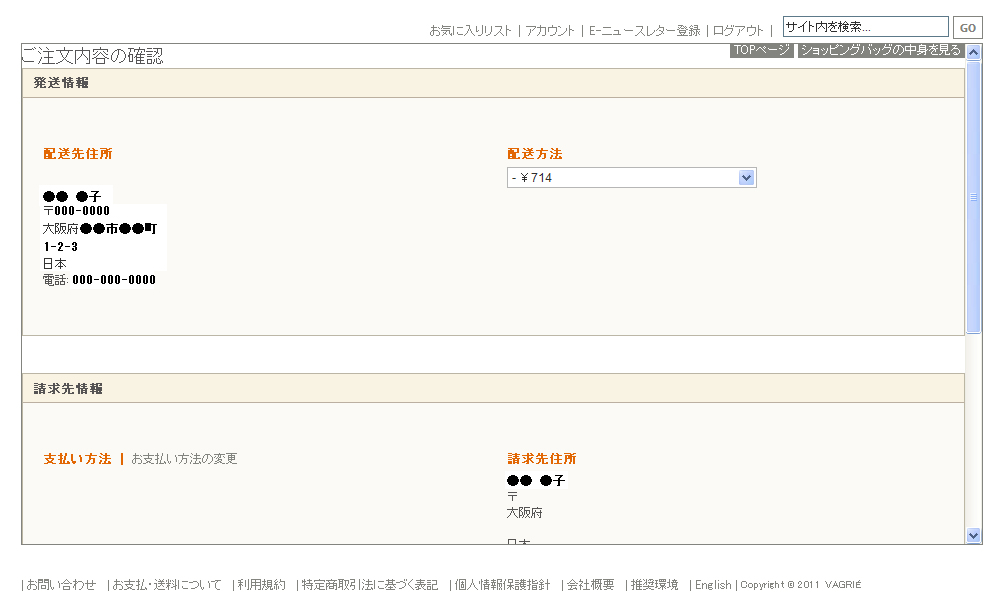Open 推奨環境 footer link
Screen dimensions: 1000x610
coord(654,584)
